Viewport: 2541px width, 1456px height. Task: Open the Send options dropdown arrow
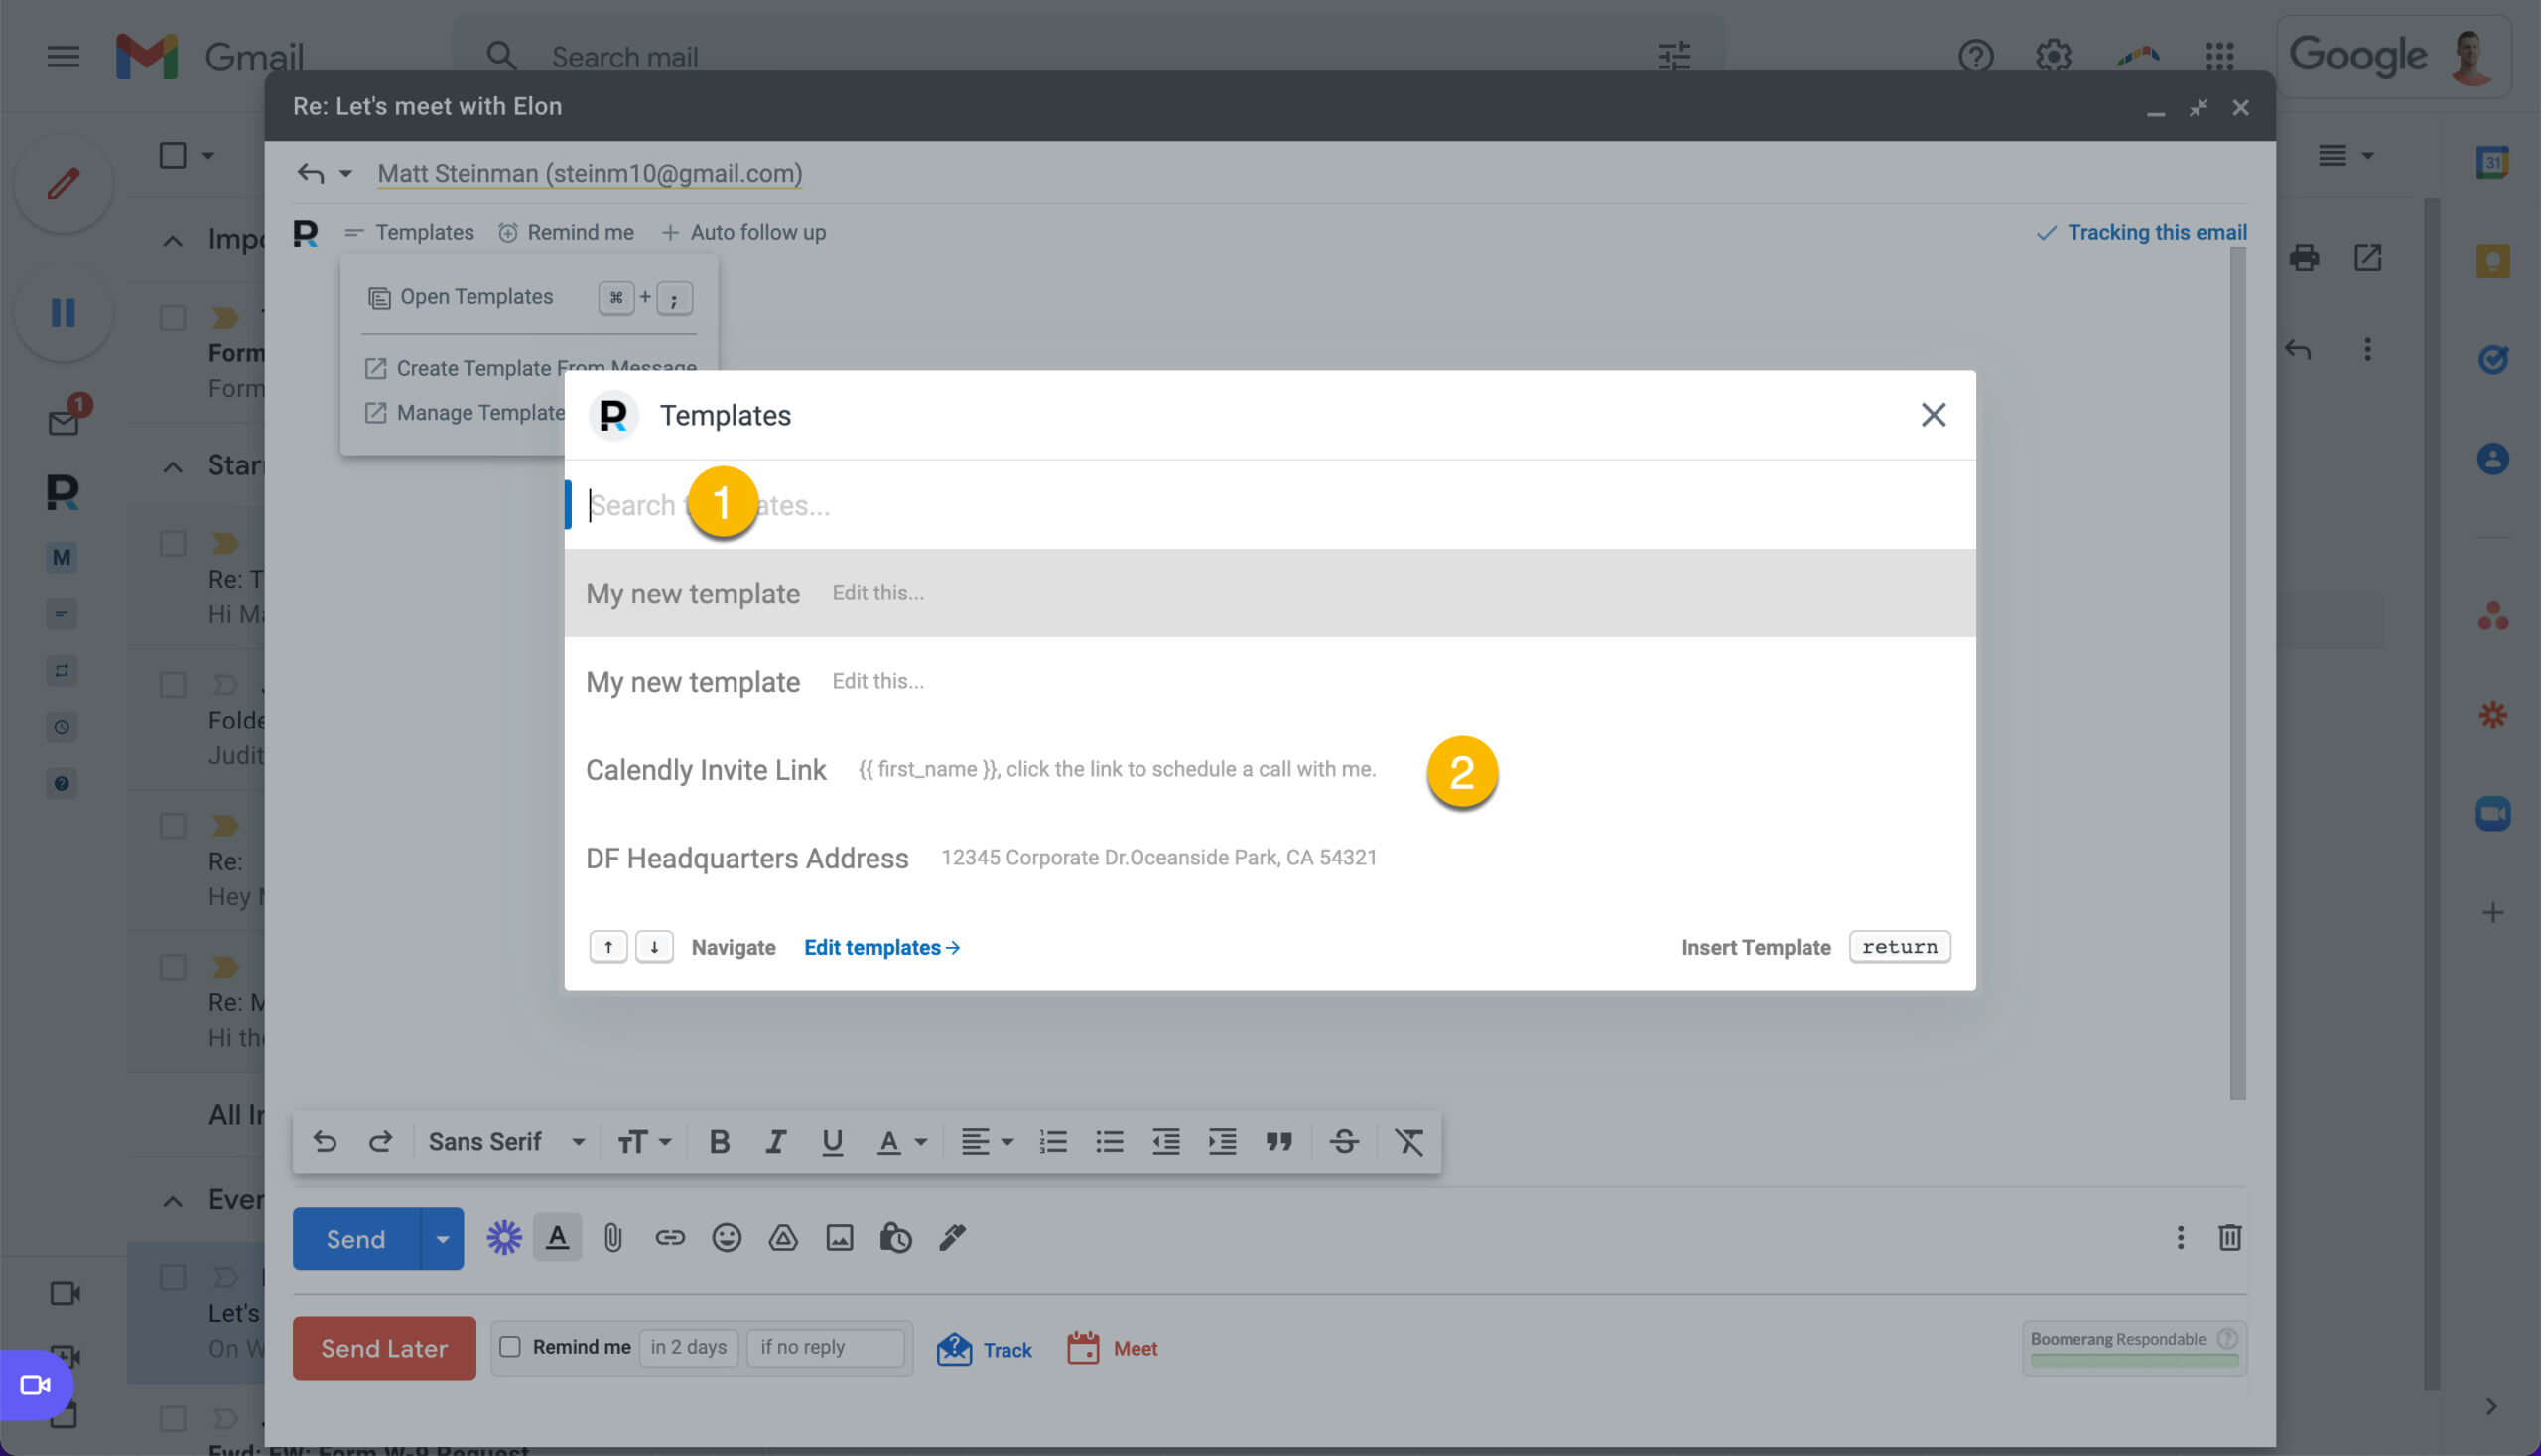pyautogui.click(x=442, y=1239)
